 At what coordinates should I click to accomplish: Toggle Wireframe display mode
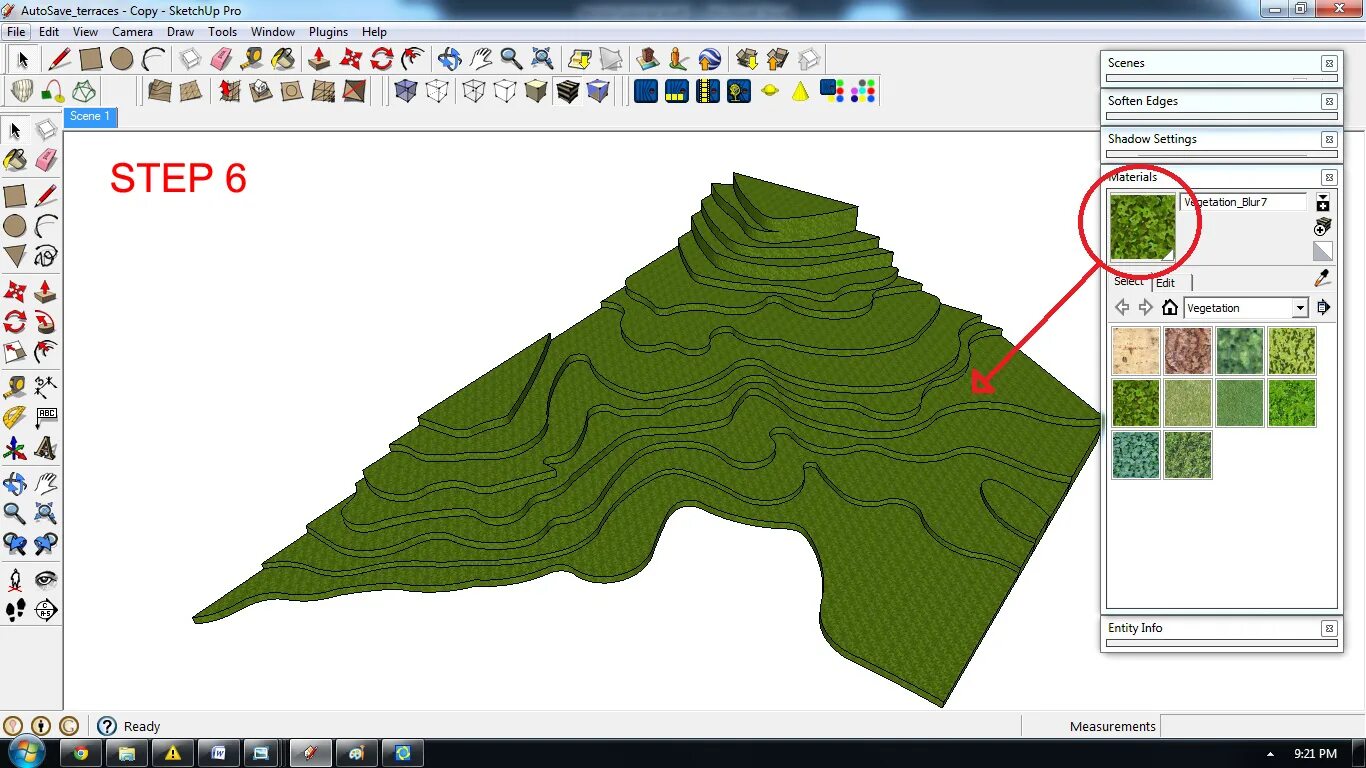[472, 90]
